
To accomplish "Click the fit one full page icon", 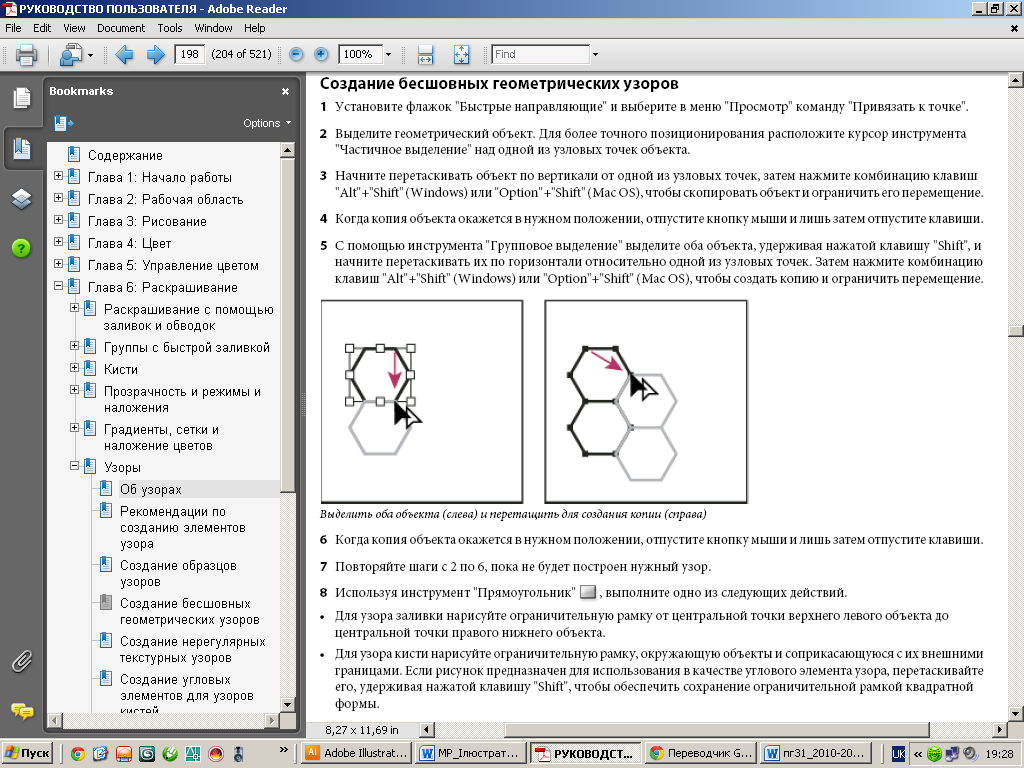I will pos(462,54).
